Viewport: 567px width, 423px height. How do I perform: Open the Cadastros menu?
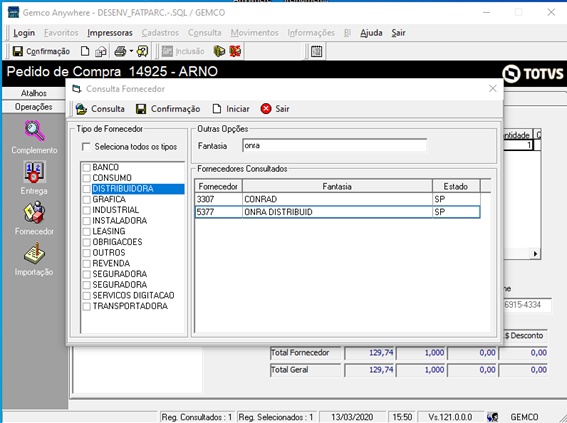point(160,33)
